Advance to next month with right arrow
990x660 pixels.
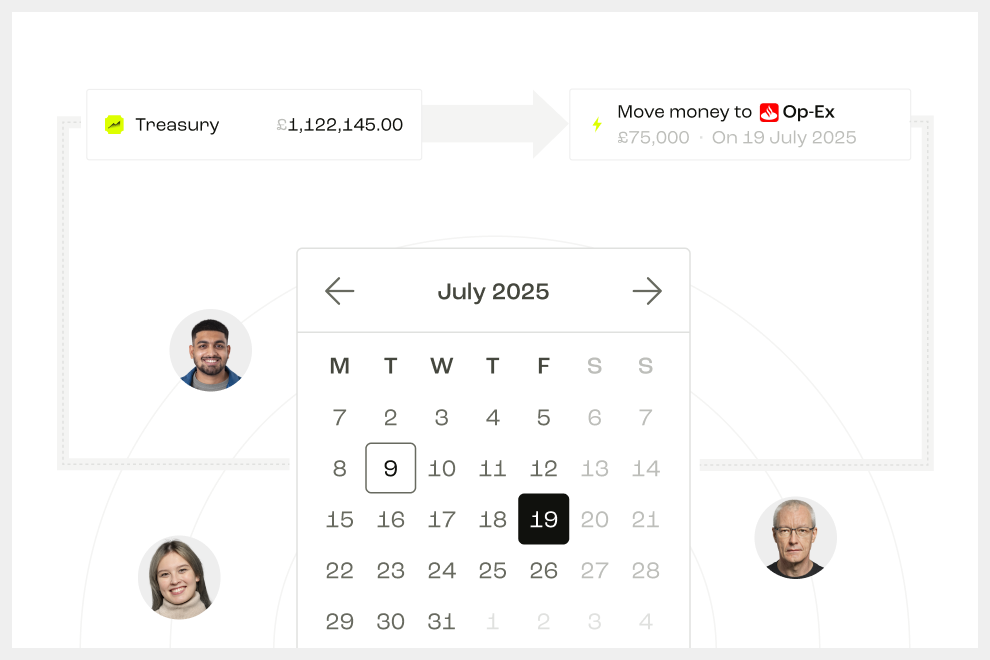coord(647,291)
